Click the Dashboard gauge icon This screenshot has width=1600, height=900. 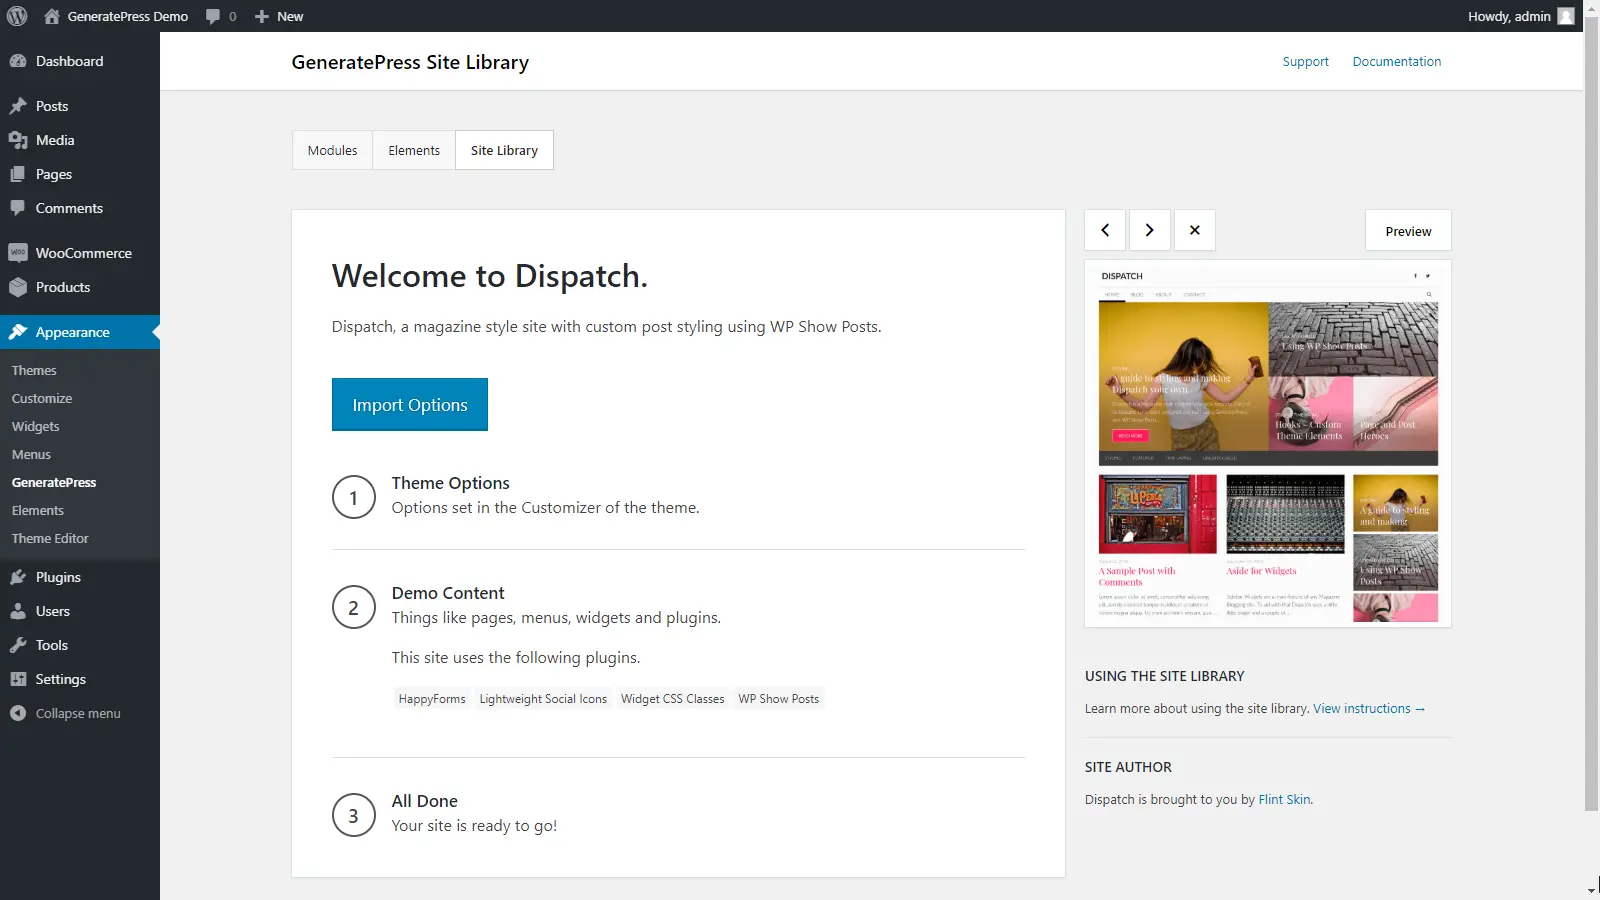coord(18,61)
